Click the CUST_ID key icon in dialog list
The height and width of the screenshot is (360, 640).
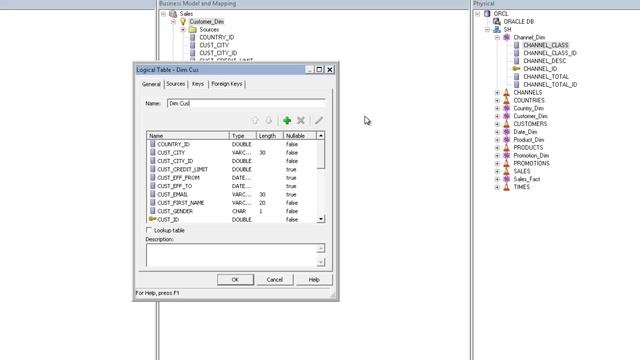[x=153, y=219]
